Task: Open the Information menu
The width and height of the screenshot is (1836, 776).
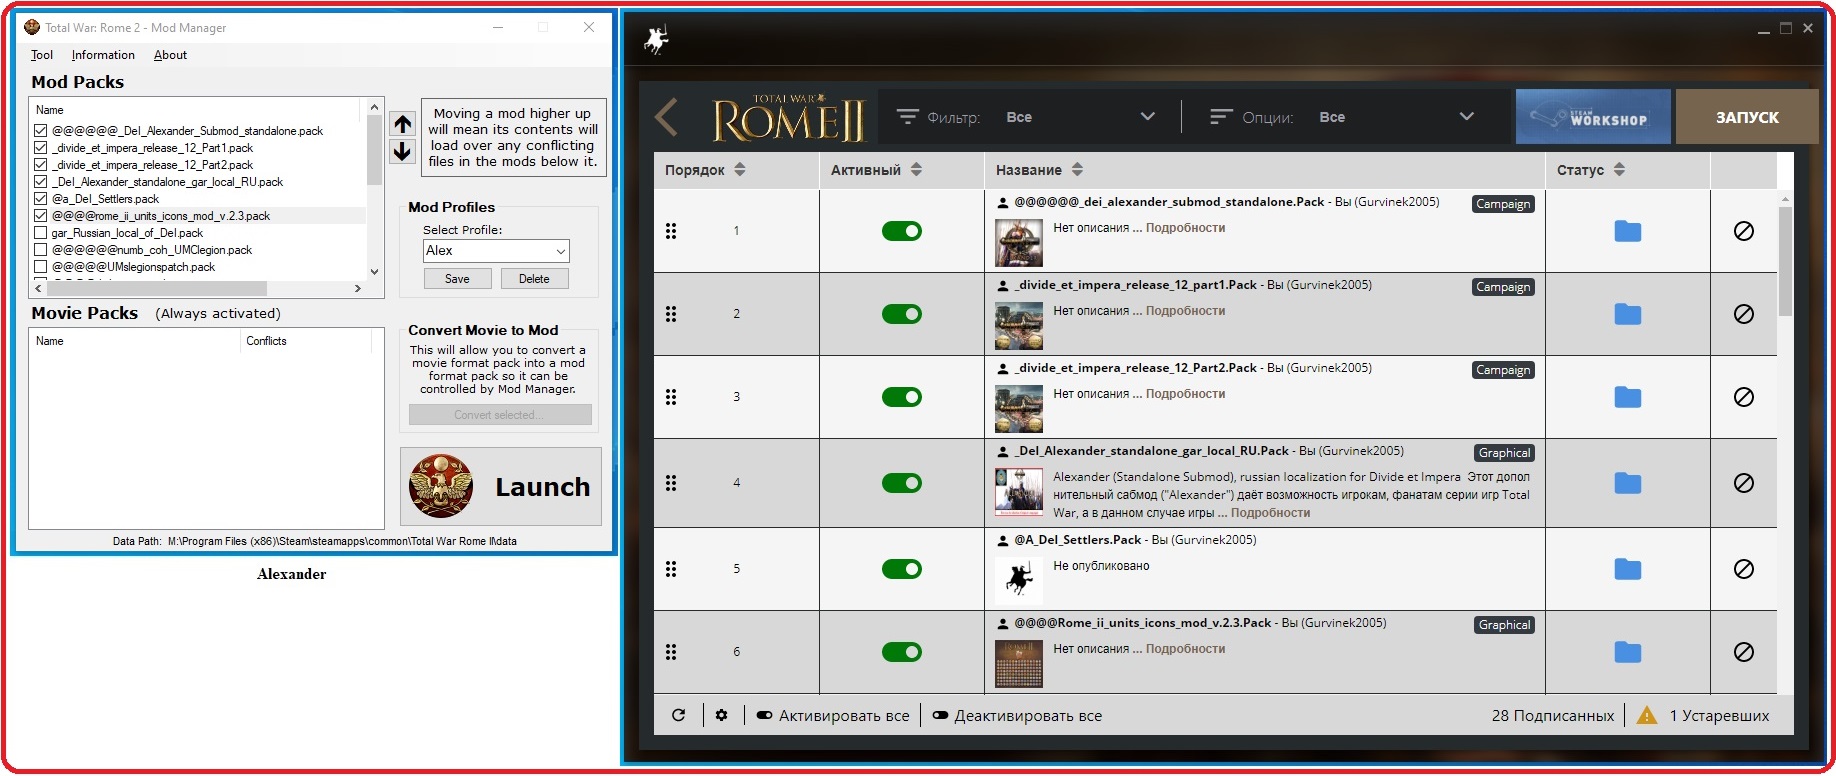Action: click(x=103, y=55)
